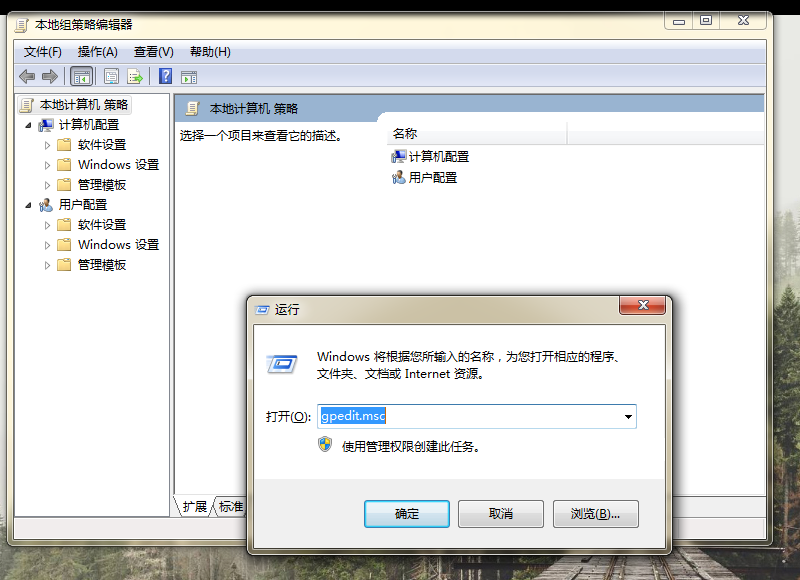This screenshot has height=580, width=800.
Task: Expand 软件设置 under 用户配置
Action: click(47, 225)
